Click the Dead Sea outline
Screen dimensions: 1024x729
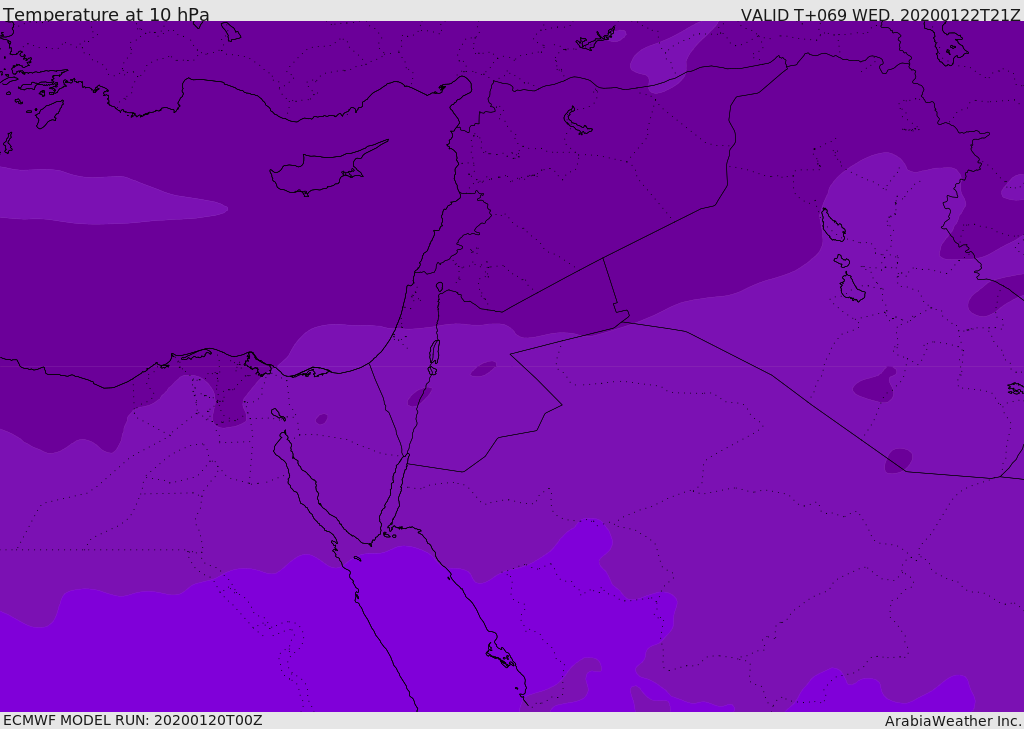[x=434, y=353]
